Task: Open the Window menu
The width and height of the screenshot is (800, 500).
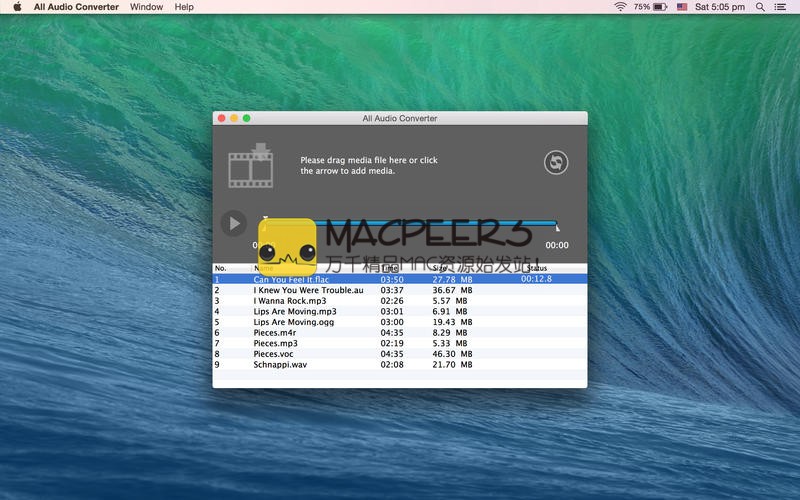Action: (x=146, y=7)
